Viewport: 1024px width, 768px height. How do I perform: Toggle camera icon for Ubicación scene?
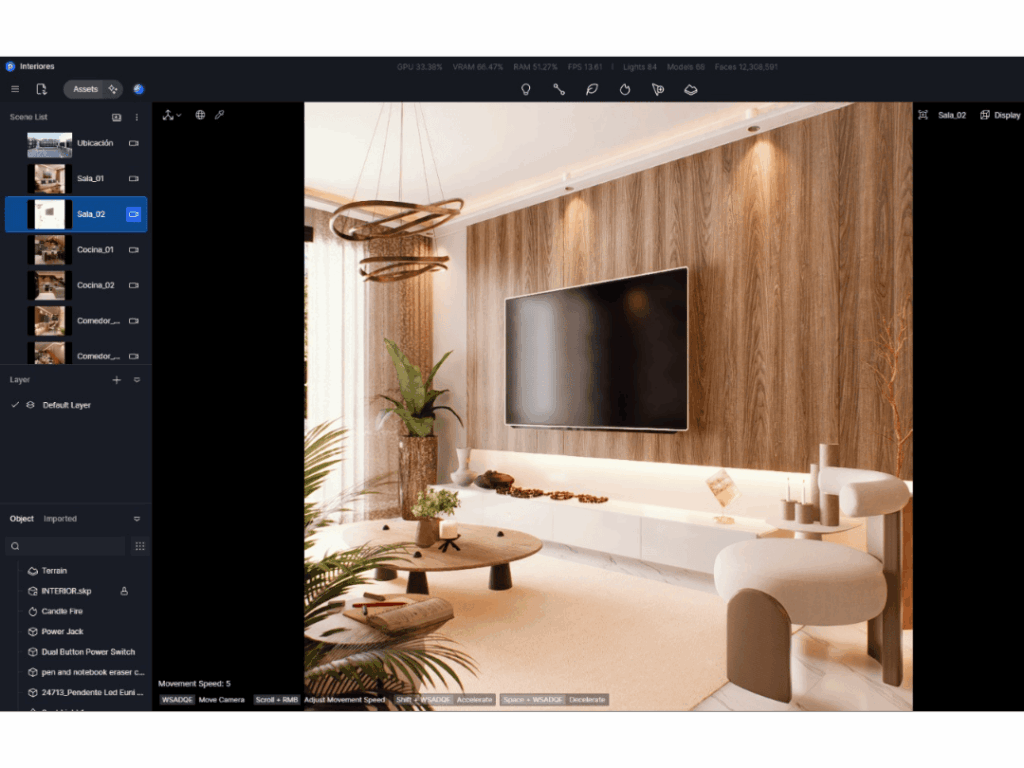pyautogui.click(x=134, y=143)
